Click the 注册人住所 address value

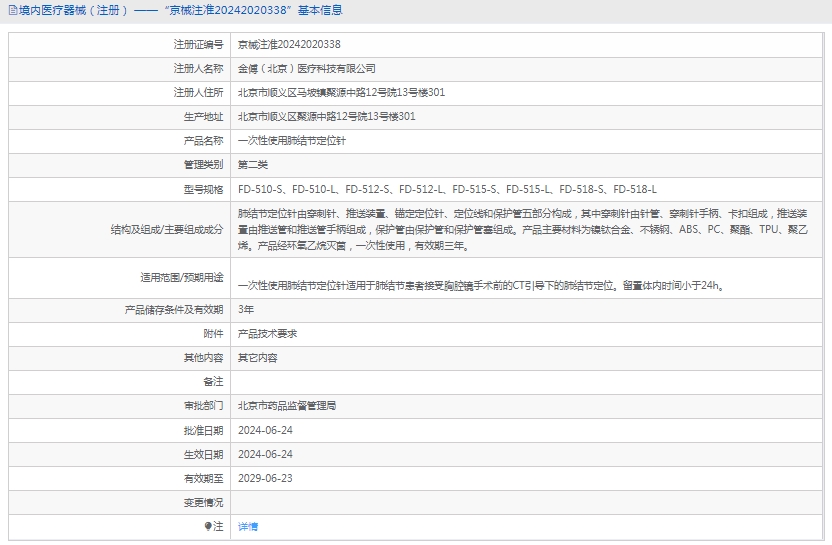341,93
